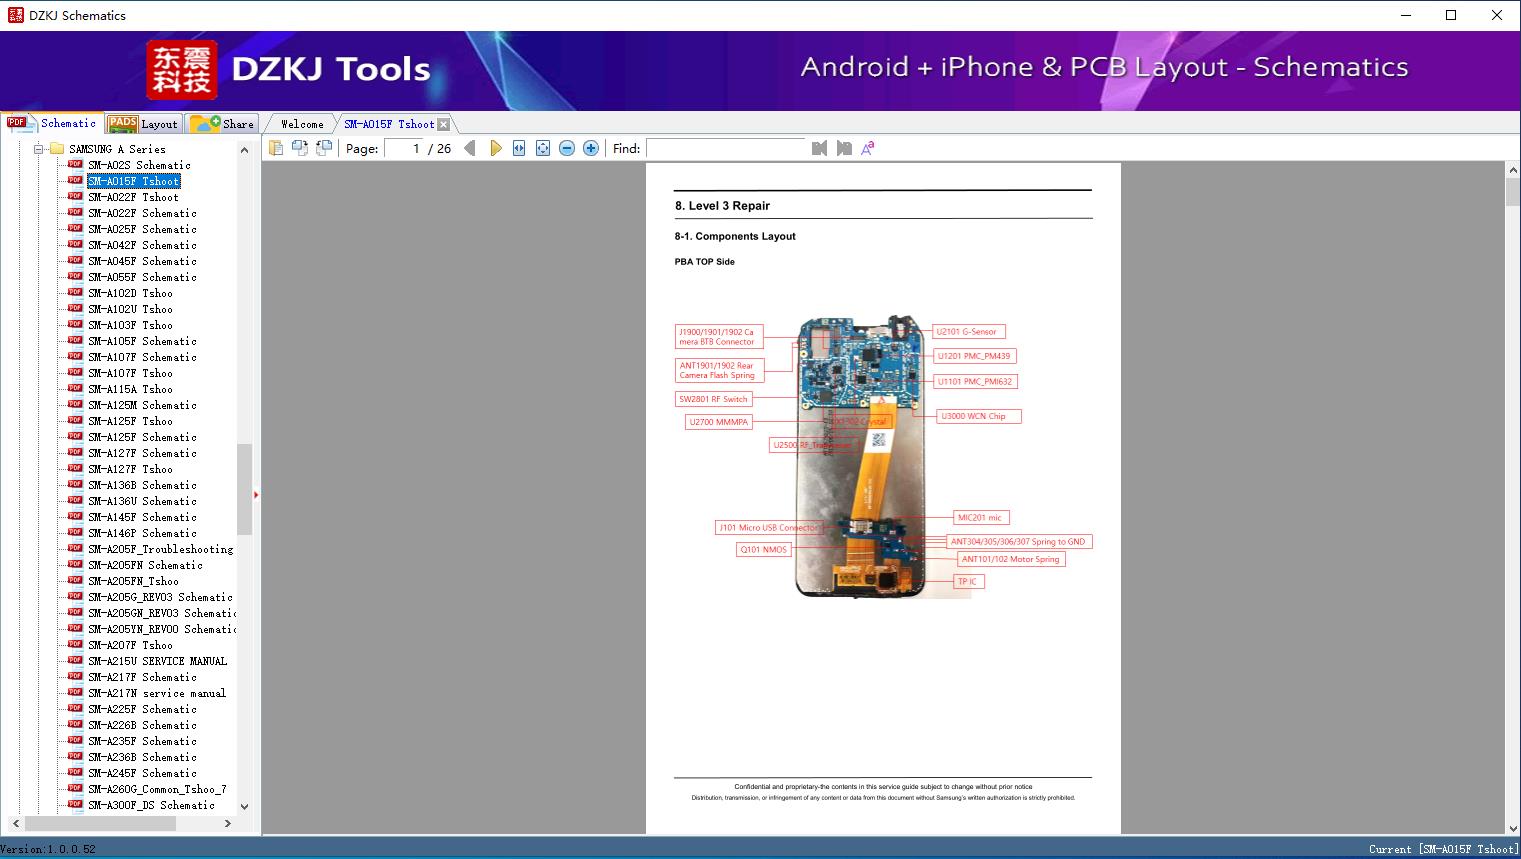Zoom in with the plus icon

(x=591, y=148)
